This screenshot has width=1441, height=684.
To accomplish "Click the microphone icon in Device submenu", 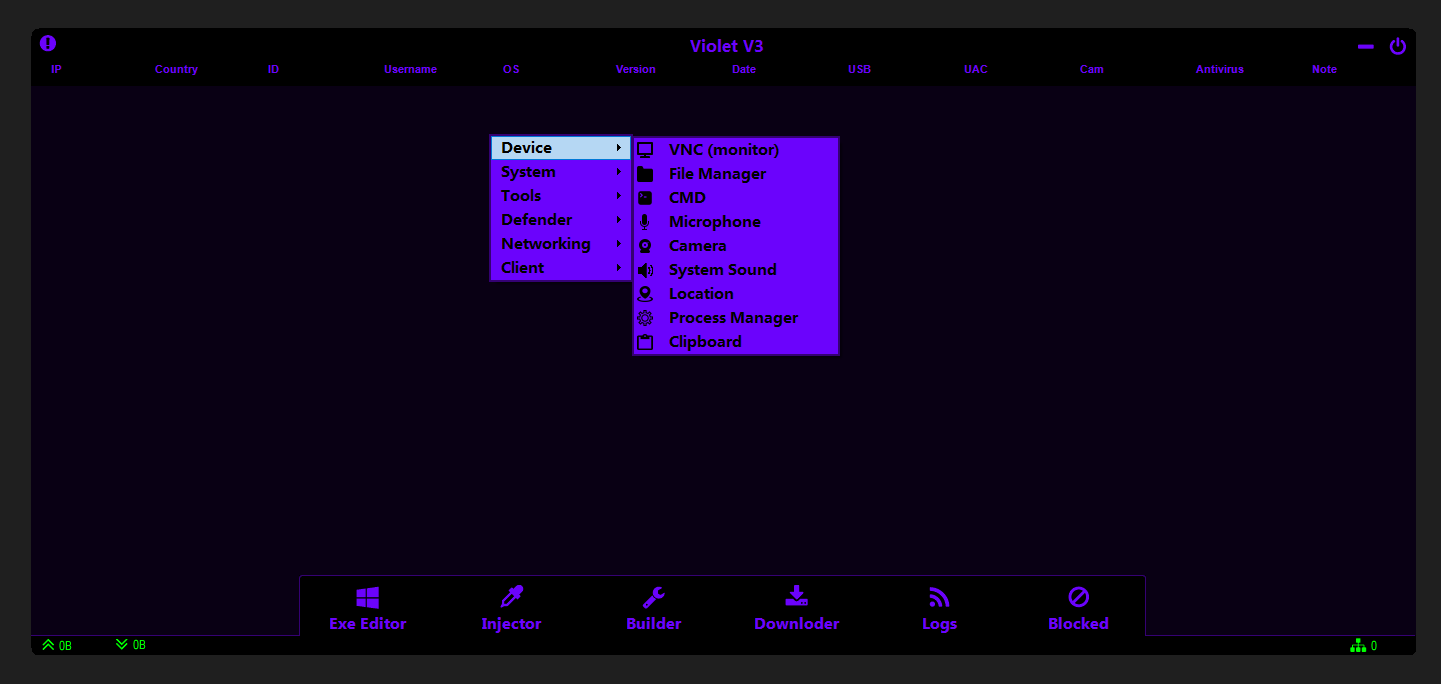I will point(645,222).
